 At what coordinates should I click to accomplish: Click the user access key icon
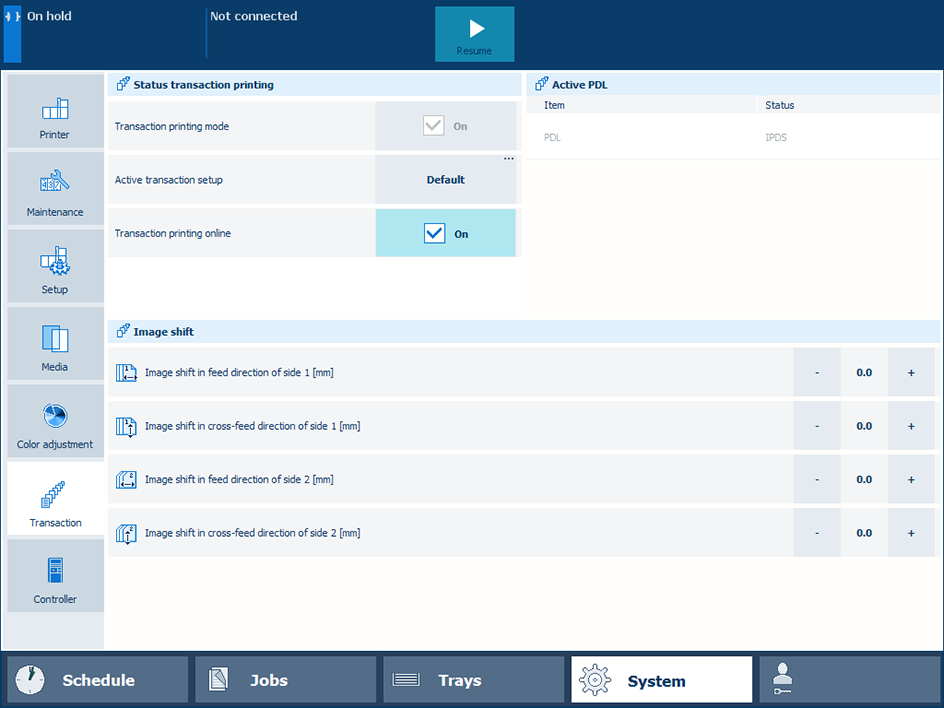[783, 680]
